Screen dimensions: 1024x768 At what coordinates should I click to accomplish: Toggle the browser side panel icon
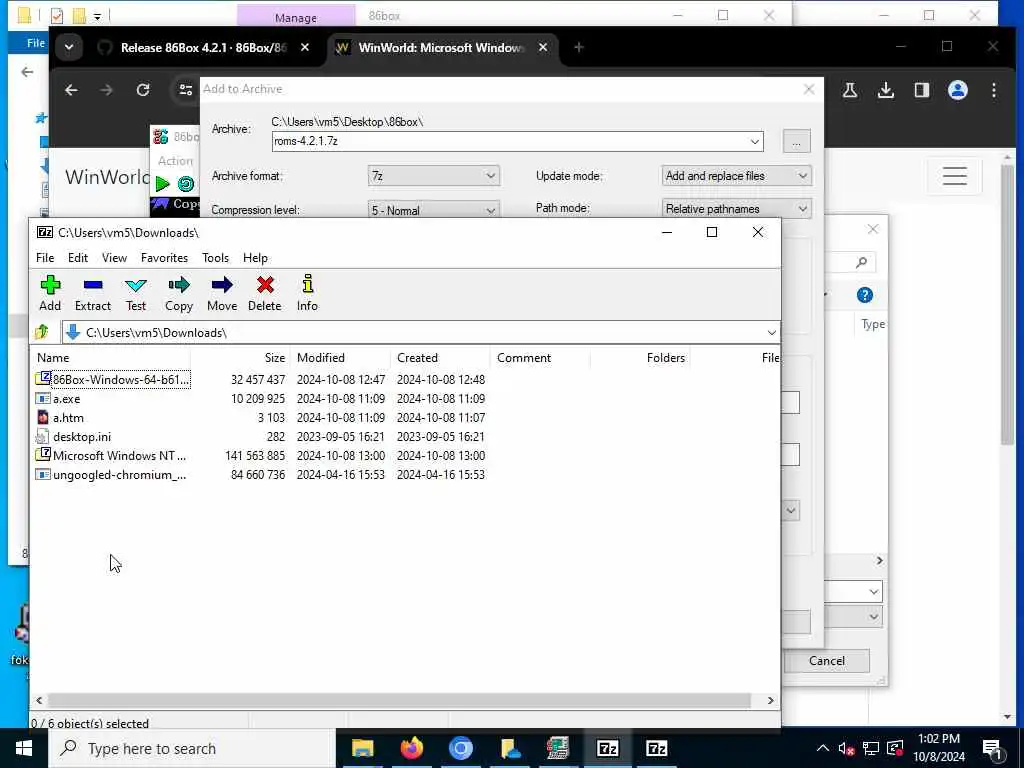921,90
